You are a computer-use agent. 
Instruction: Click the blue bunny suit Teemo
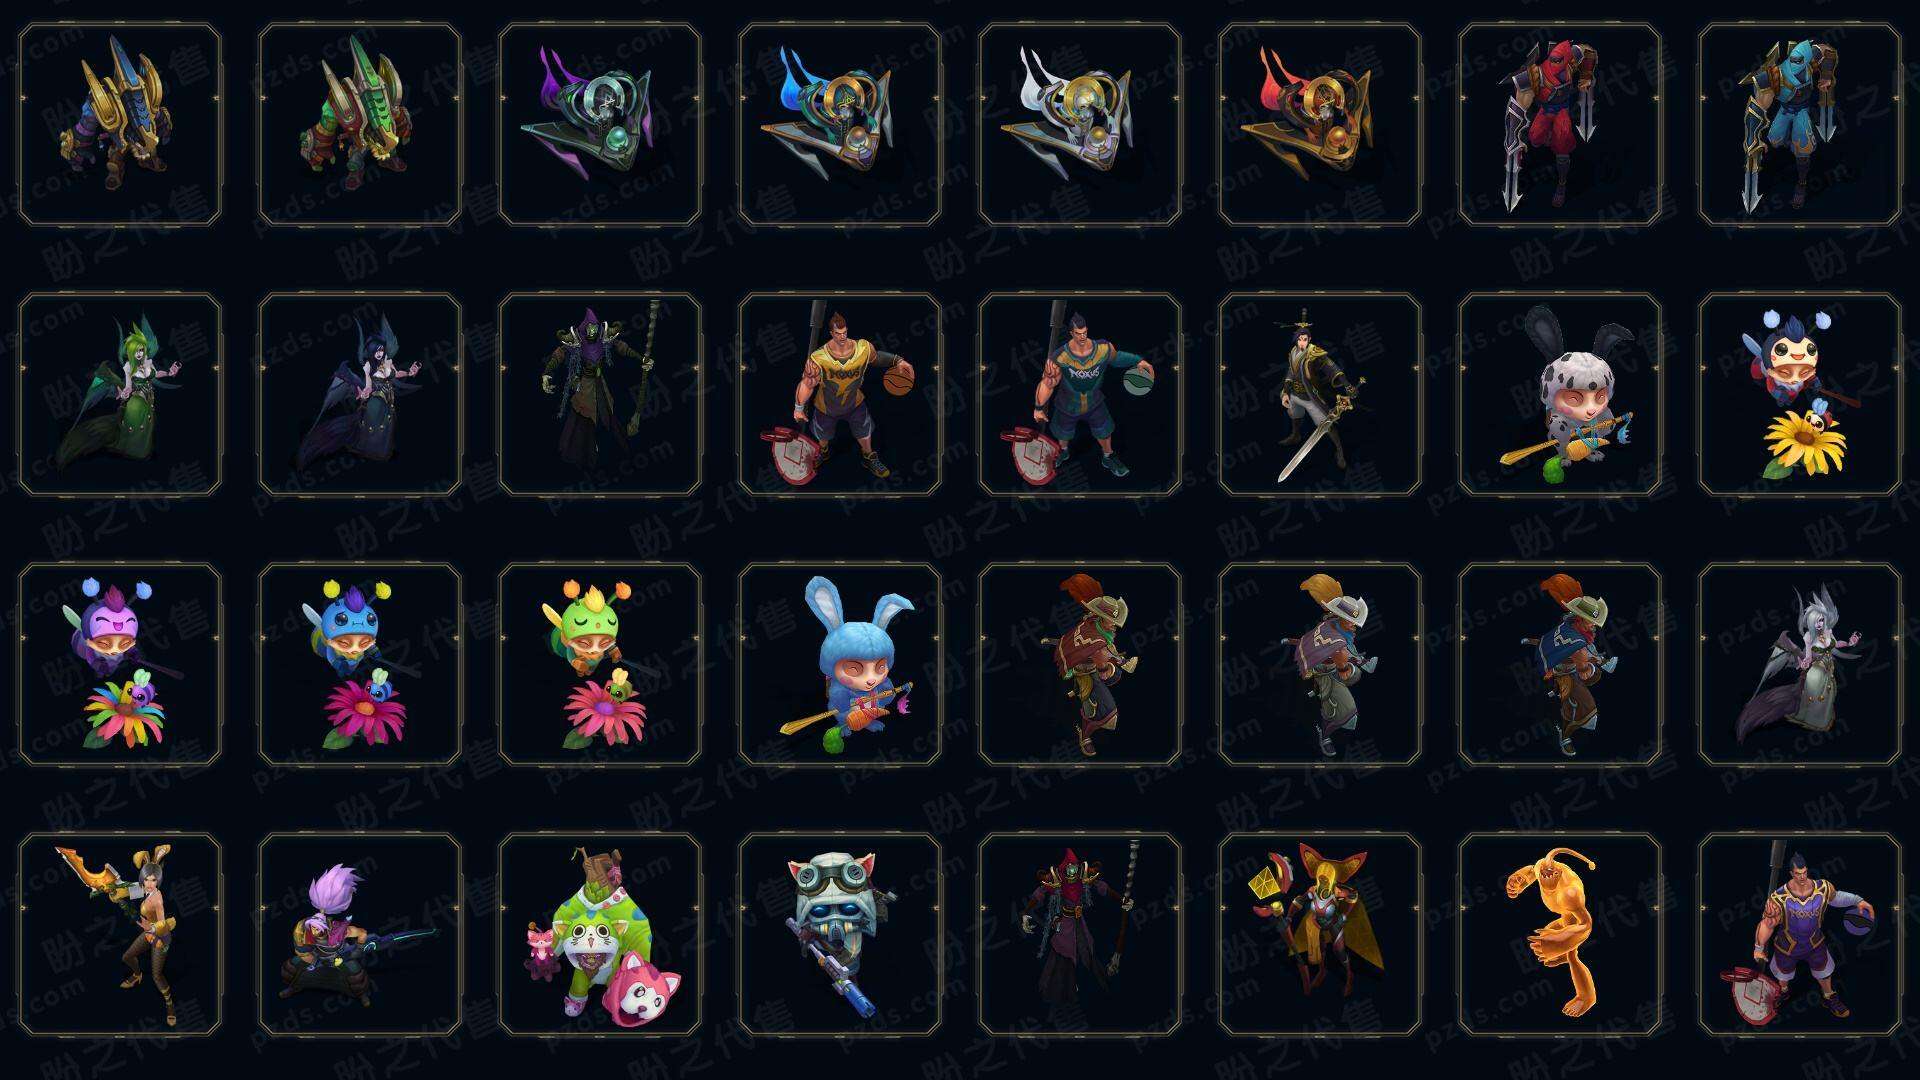pos(840,664)
